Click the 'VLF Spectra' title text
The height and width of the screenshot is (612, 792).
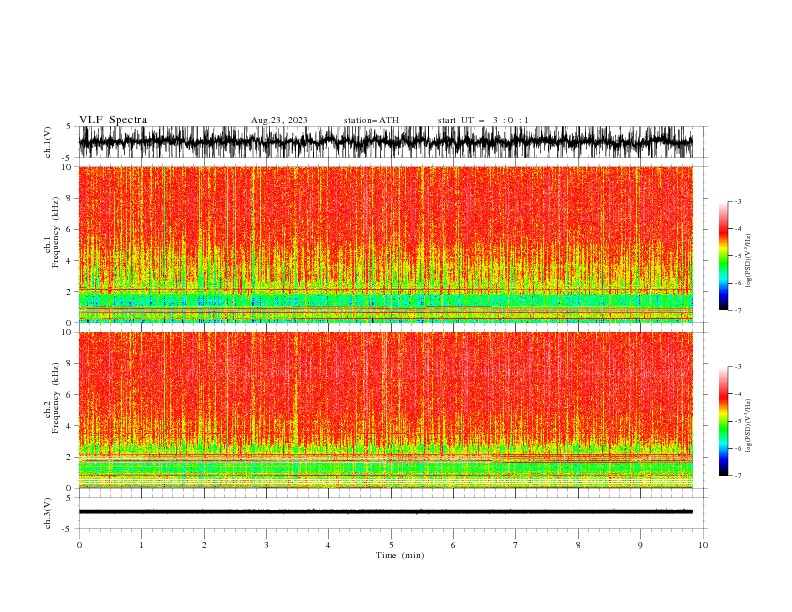[113, 120]
